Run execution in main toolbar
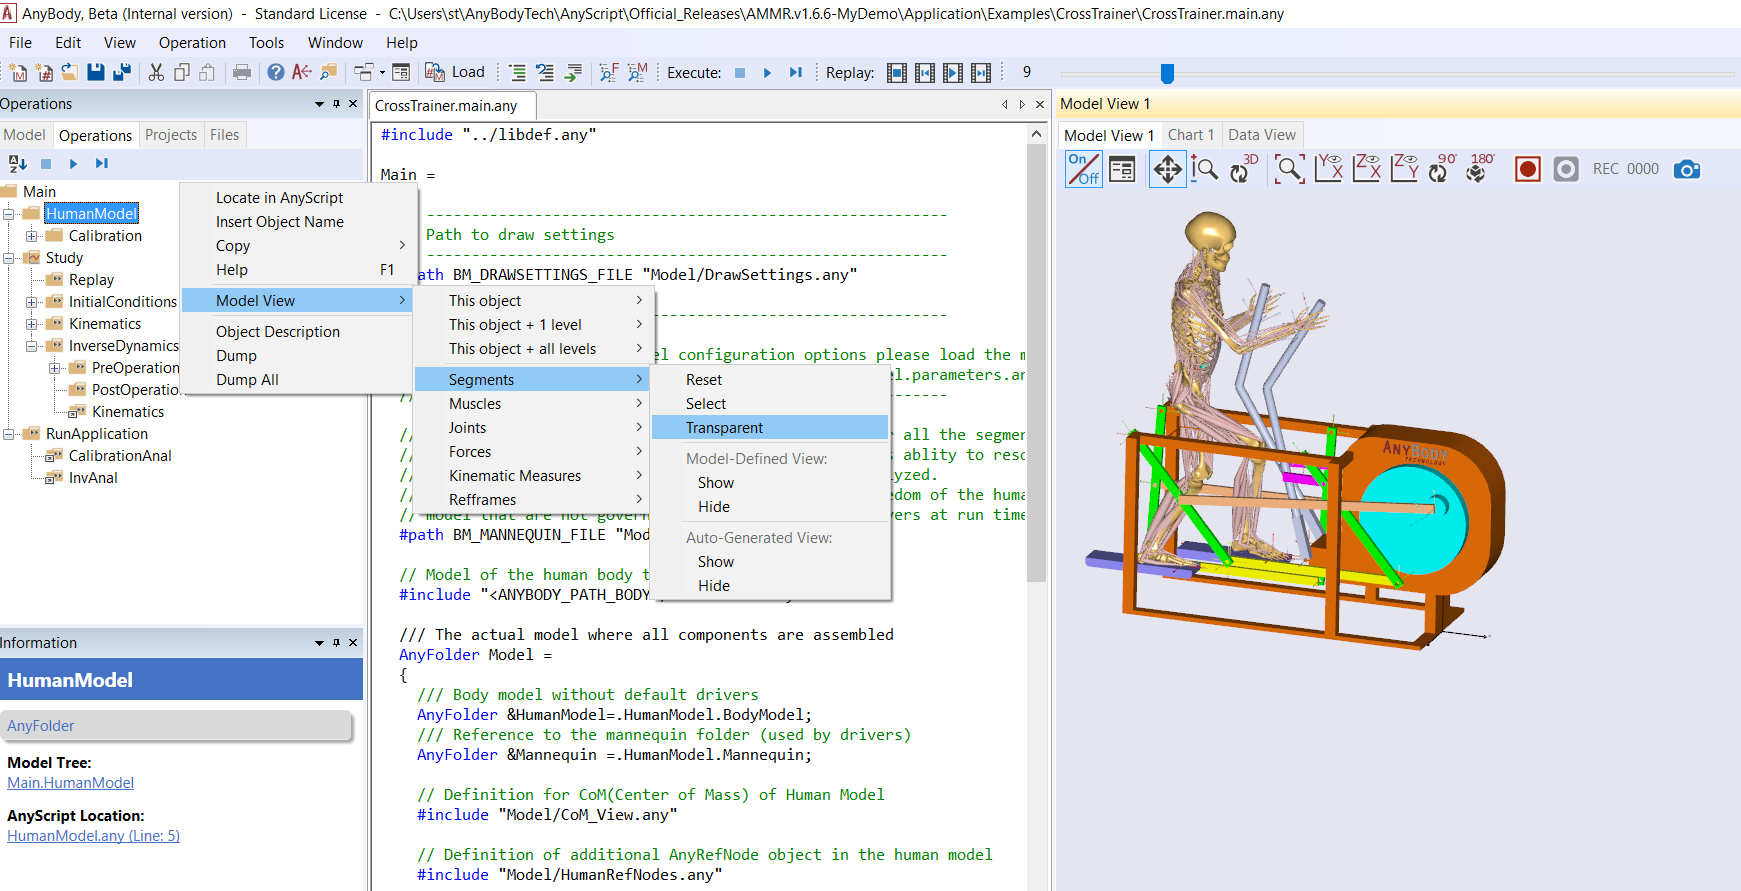This screenshot has width=1741, height=891. coord(767,72)
